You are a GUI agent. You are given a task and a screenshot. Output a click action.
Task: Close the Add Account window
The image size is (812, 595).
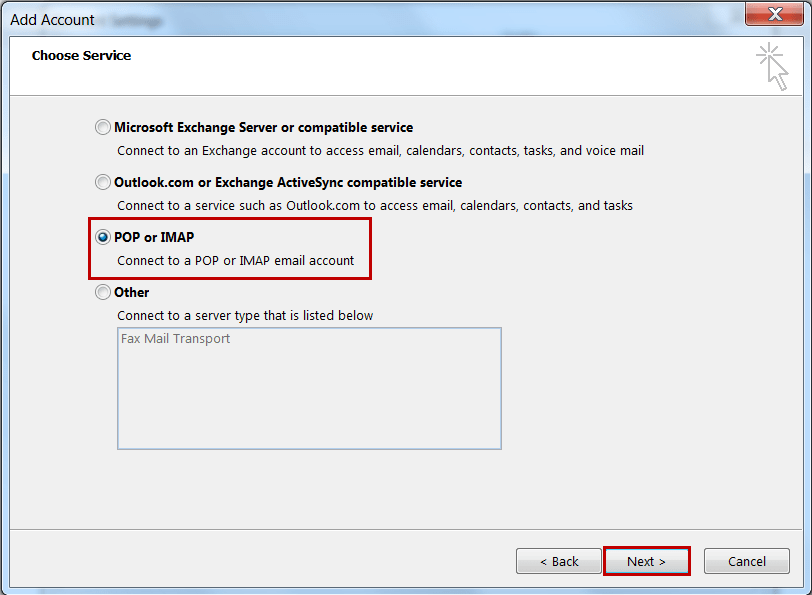coord(774,13)
